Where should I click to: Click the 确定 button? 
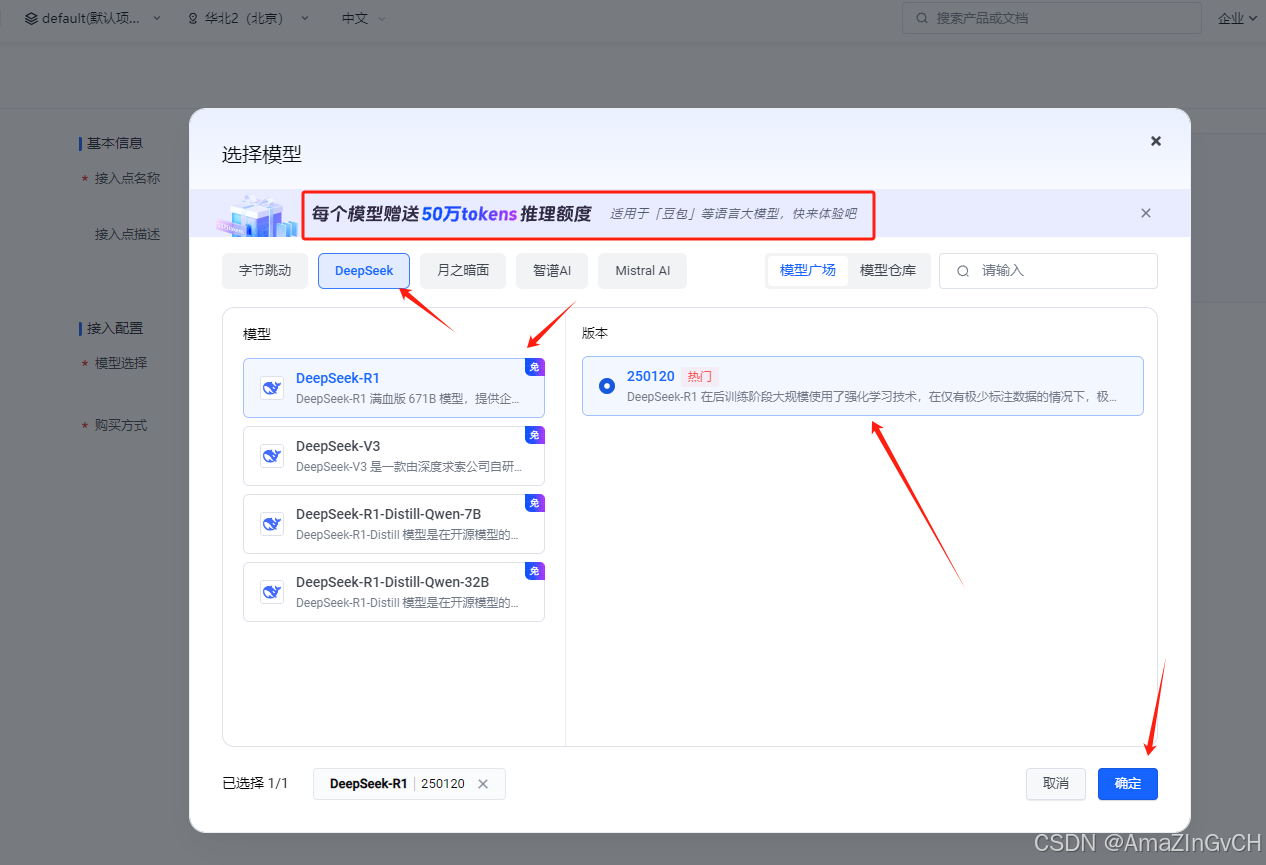click(1128, 784)
